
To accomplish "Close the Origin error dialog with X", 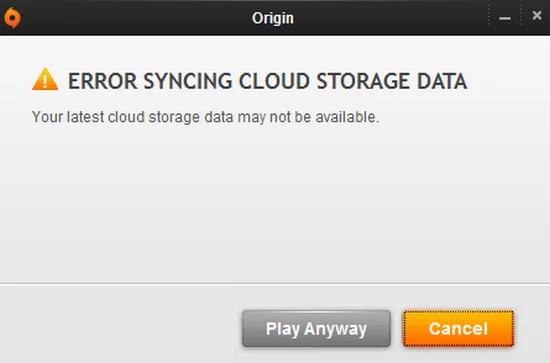I will coord(537,15).
